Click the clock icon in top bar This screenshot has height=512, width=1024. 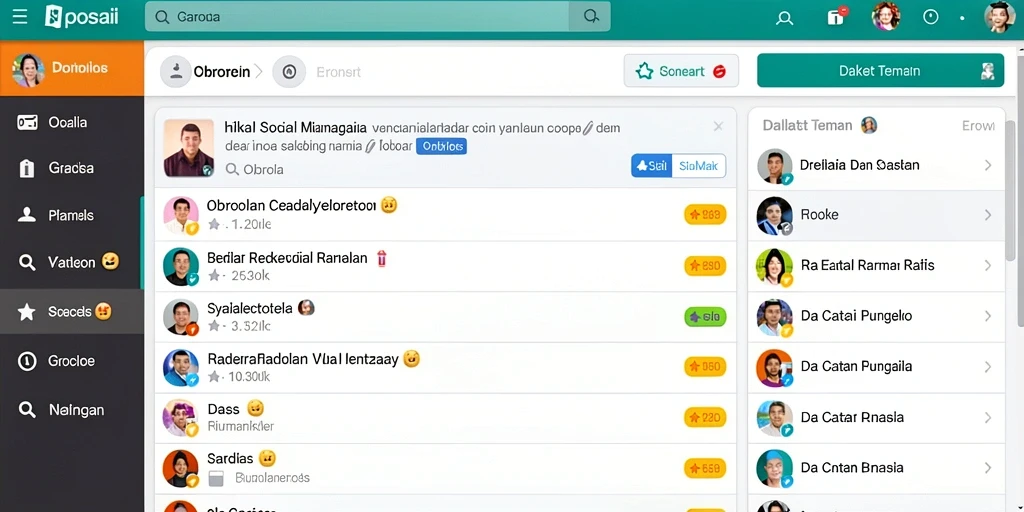click(931, 17)
